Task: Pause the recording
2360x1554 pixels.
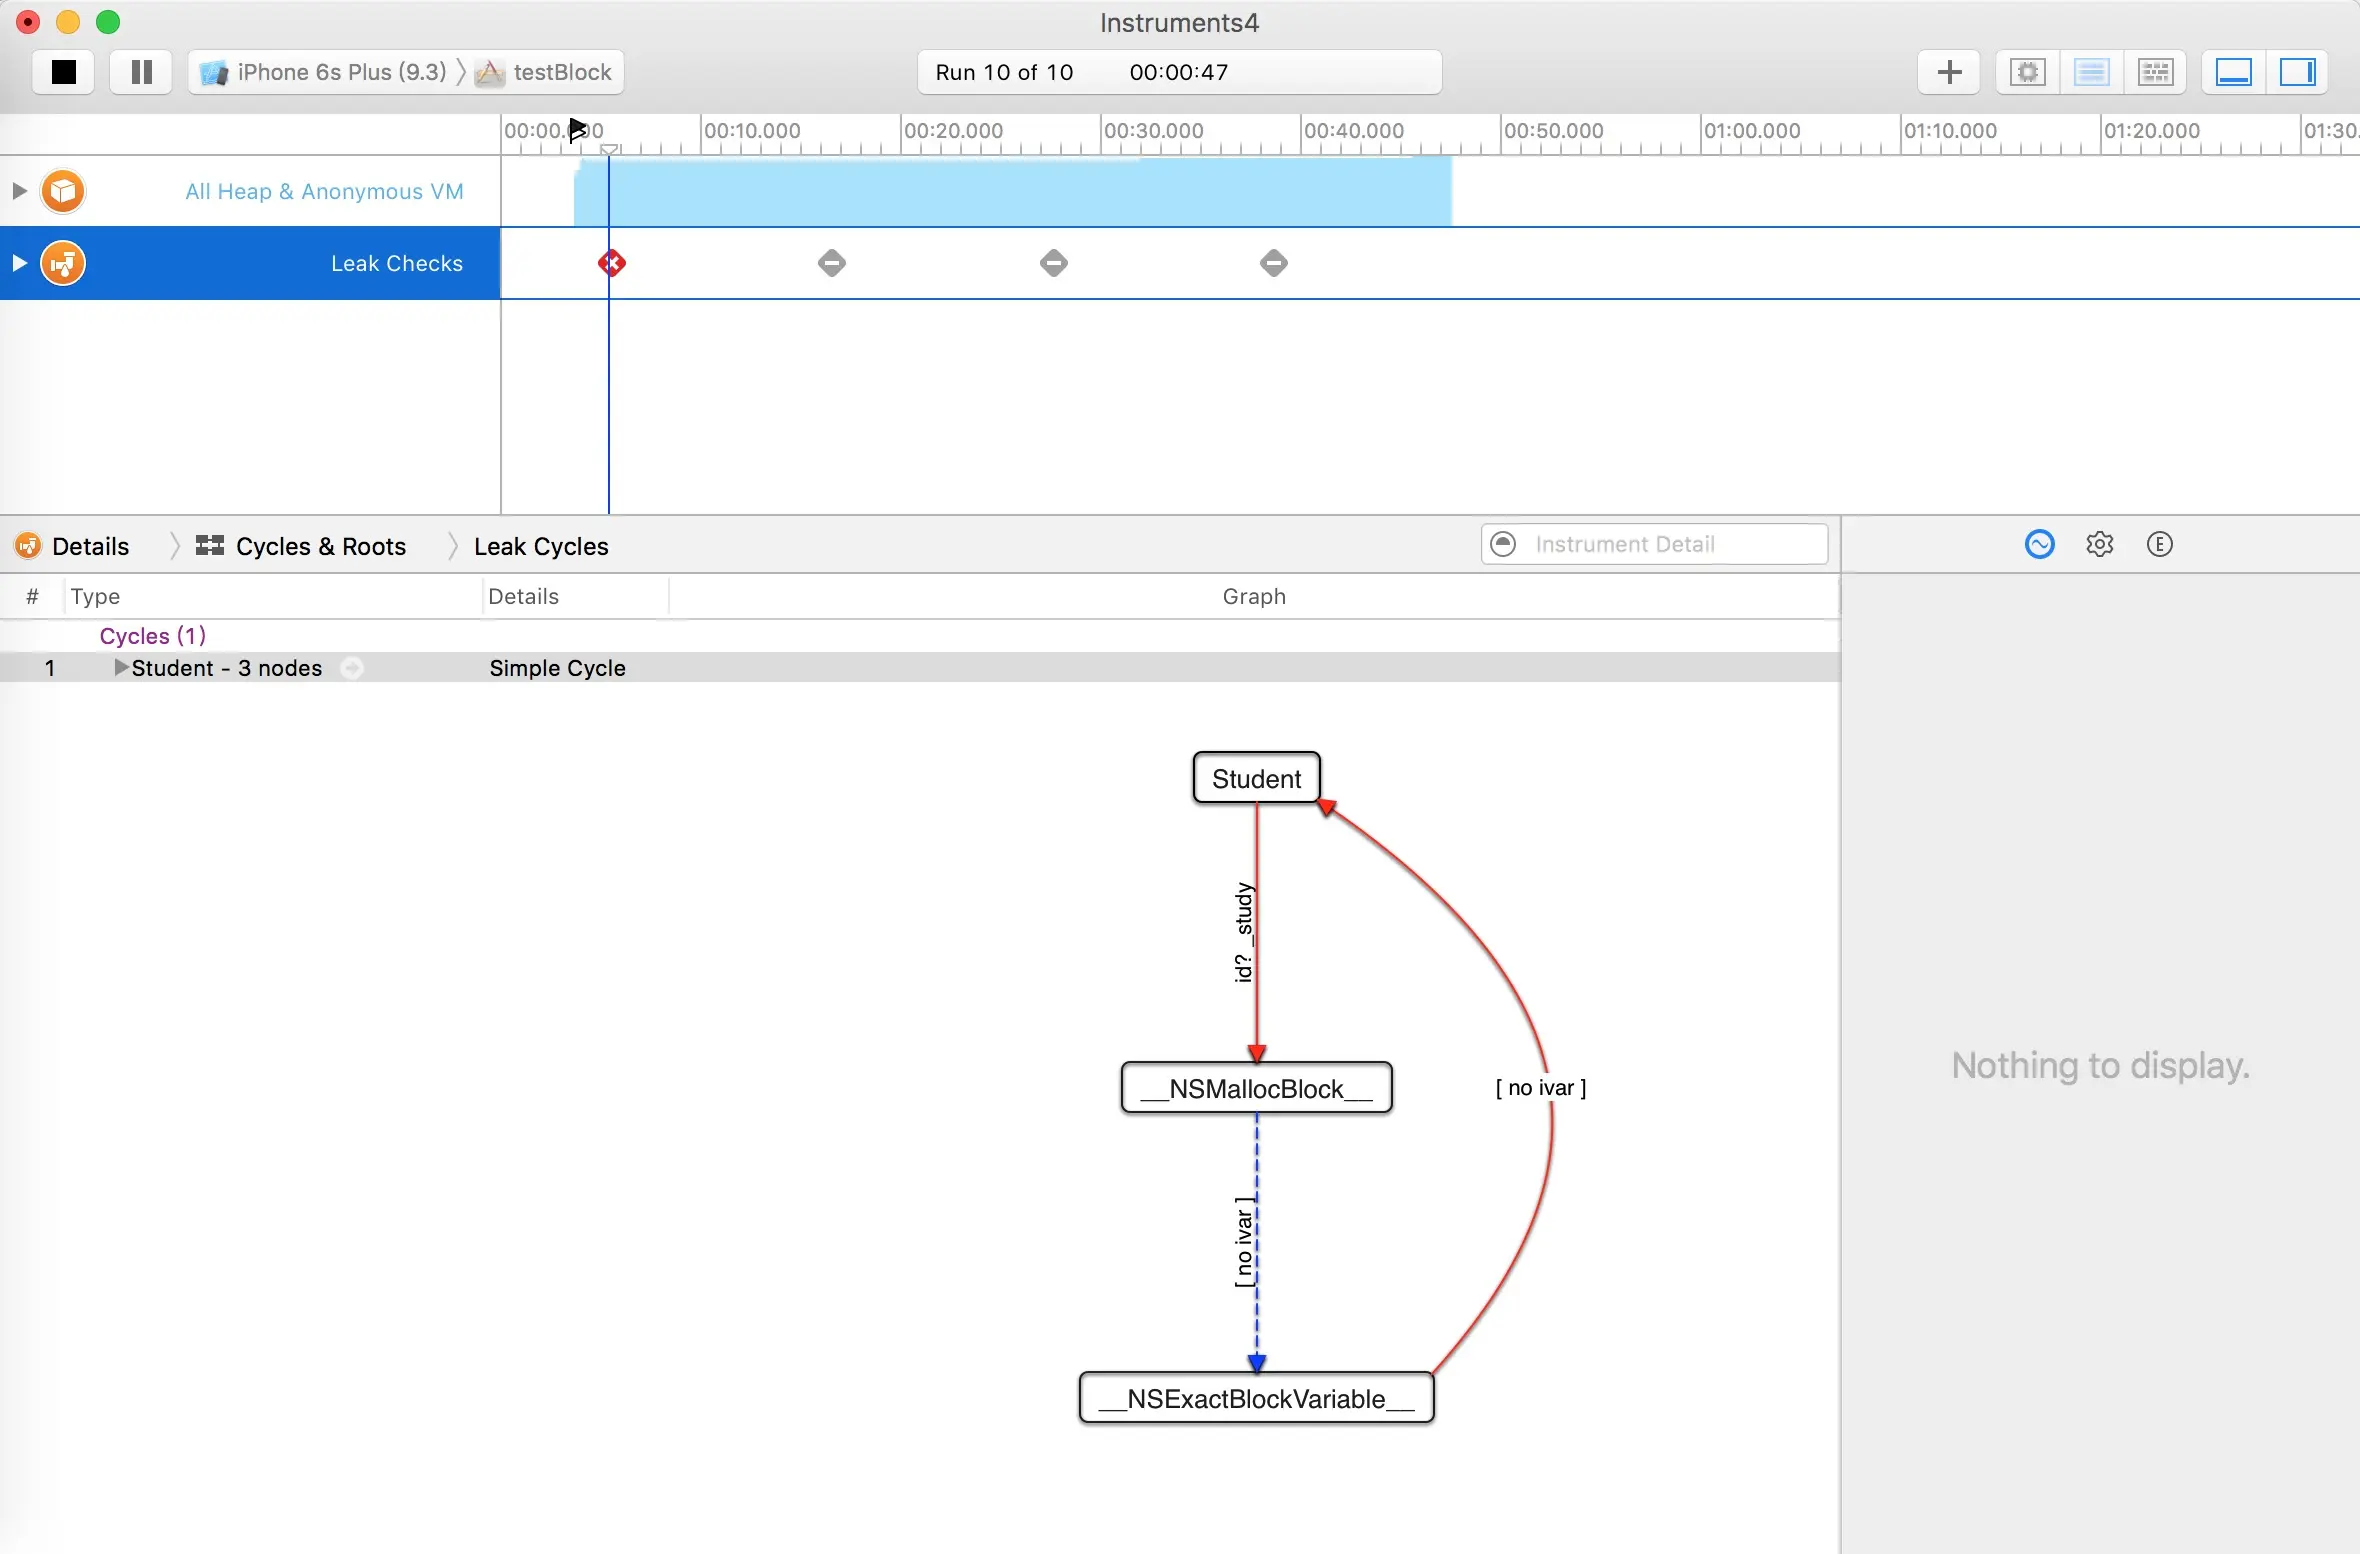Action: (x=141, y=72)
